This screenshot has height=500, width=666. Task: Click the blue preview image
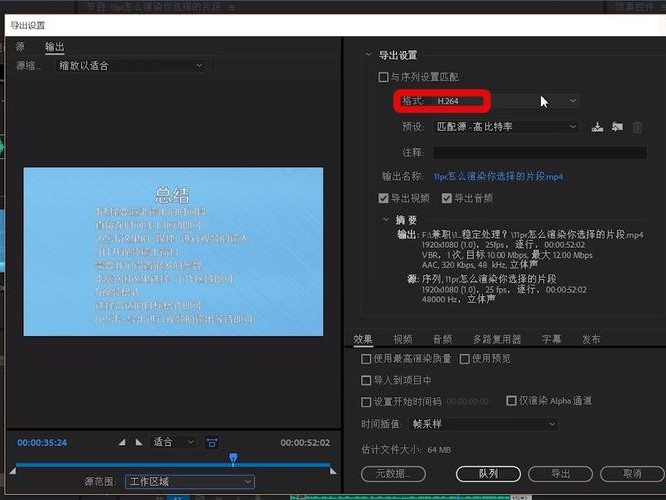(173, 251)
